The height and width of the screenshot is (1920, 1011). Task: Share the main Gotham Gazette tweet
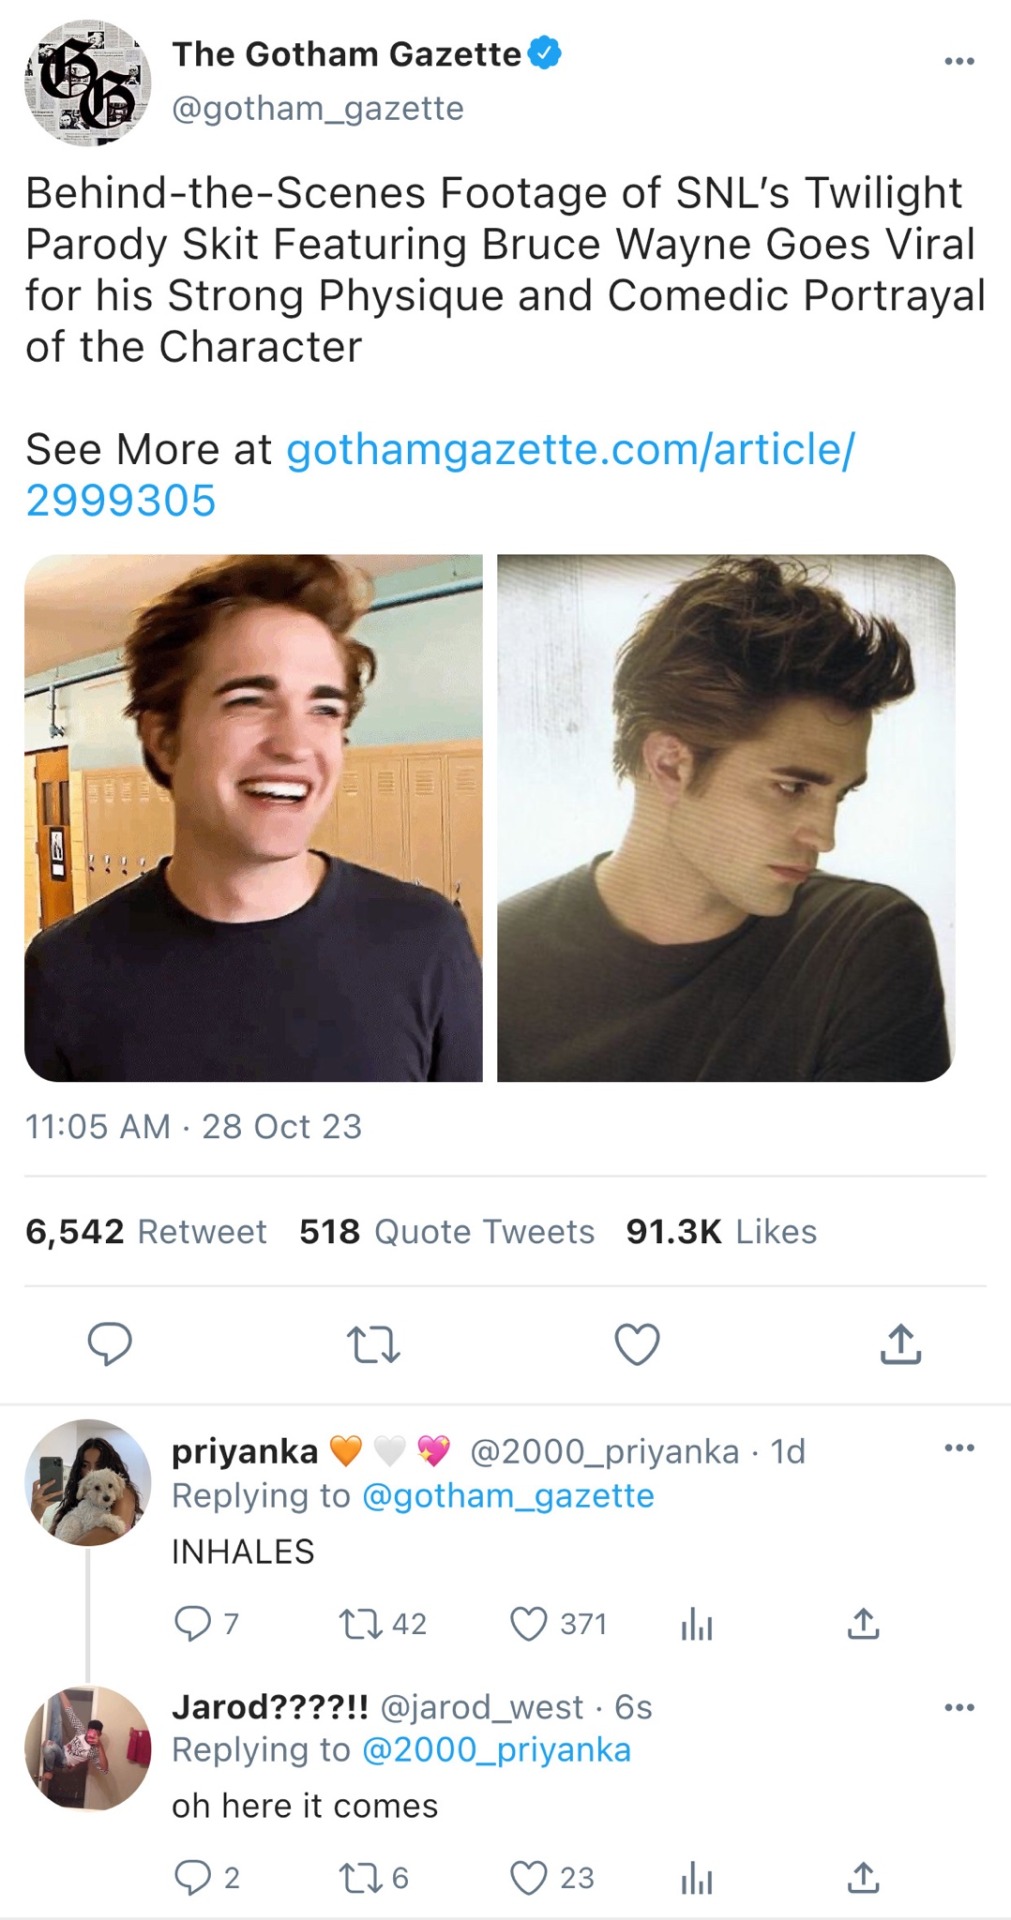coord(900,1344)
